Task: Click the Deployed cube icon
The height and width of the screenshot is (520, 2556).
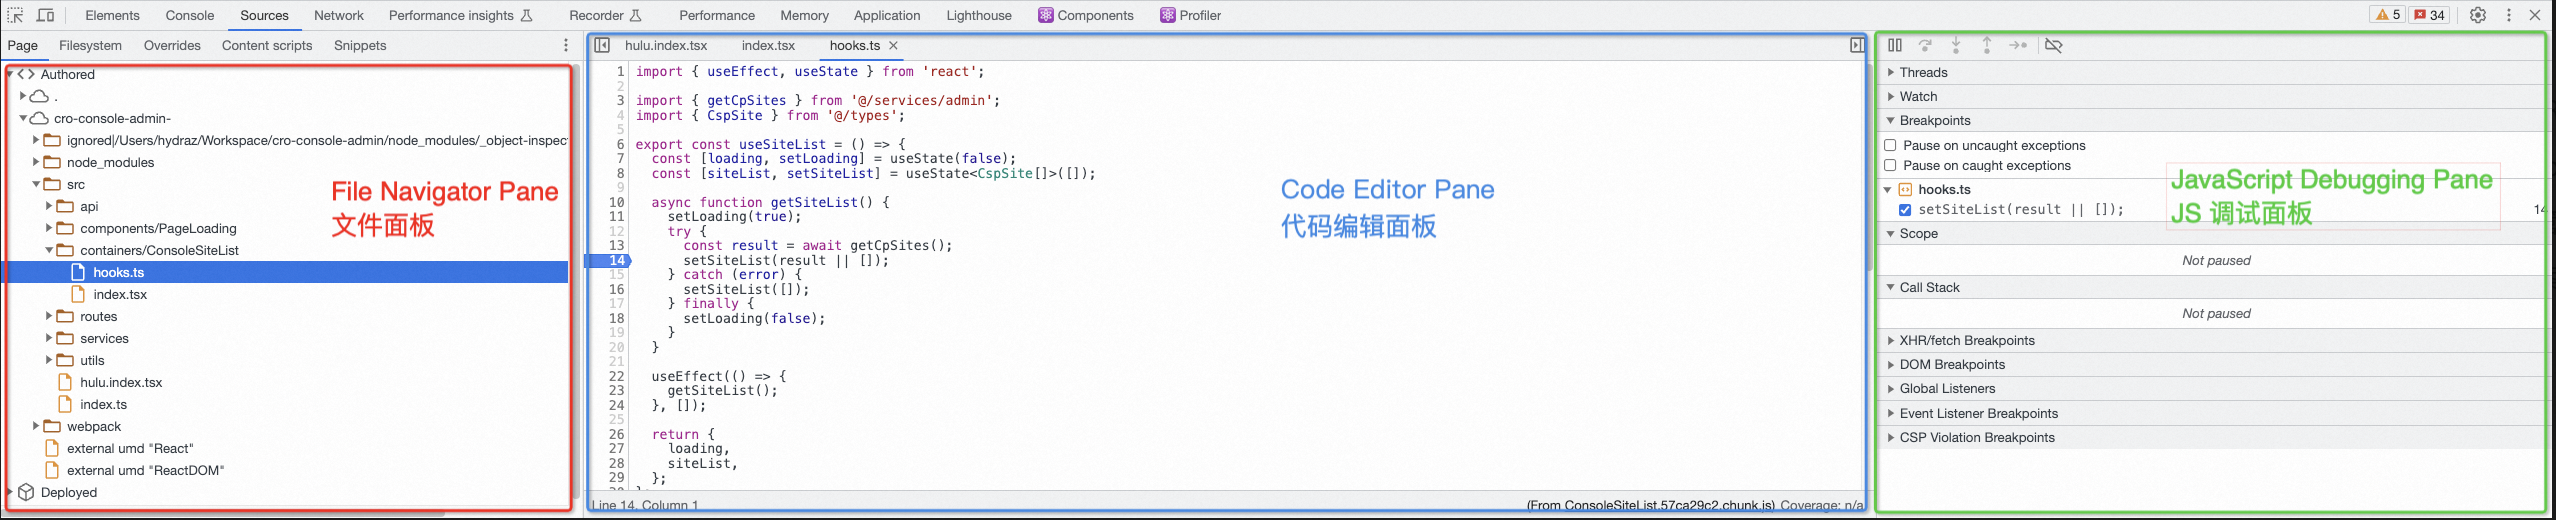Action: click(x=27, y=492)
